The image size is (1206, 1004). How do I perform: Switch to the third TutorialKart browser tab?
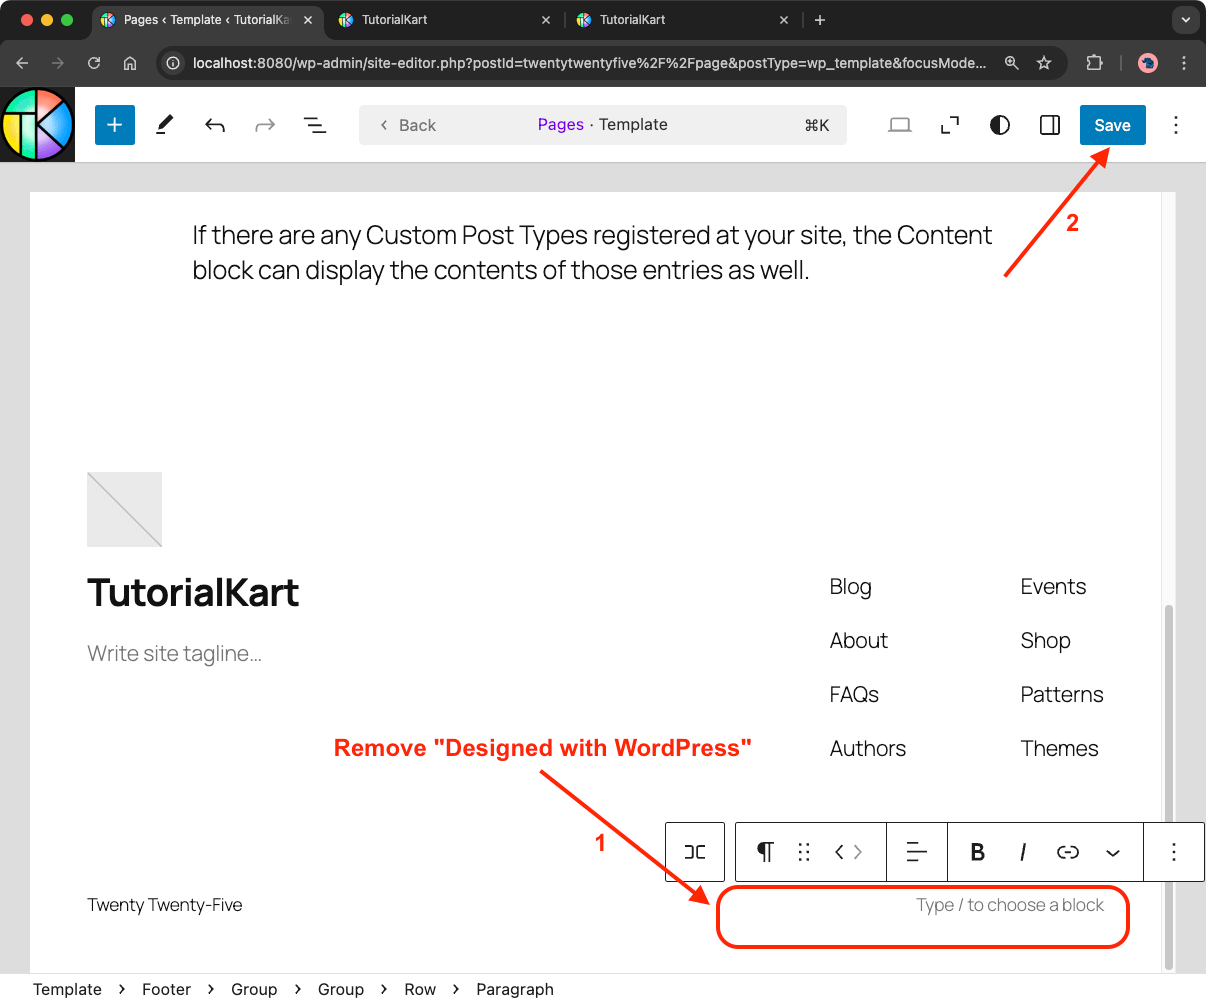(x=683, y=20)
